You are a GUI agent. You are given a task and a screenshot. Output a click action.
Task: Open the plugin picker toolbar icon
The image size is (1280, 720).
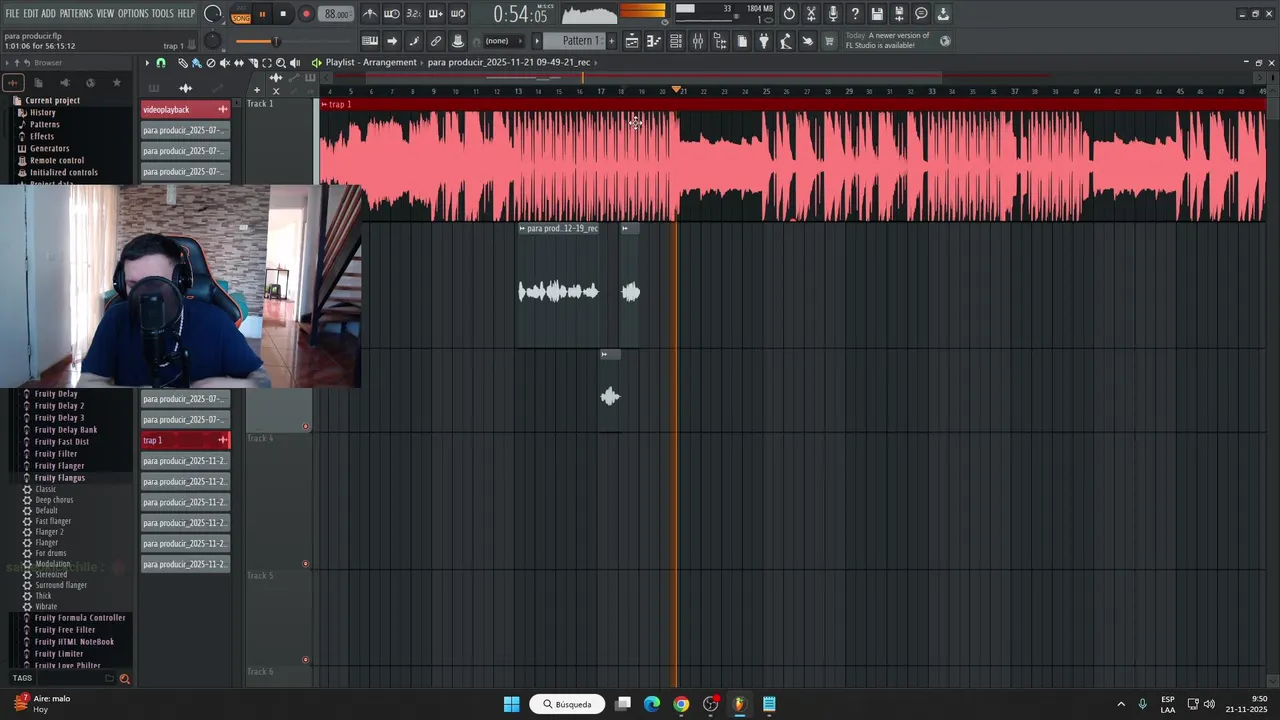(764, 41)
